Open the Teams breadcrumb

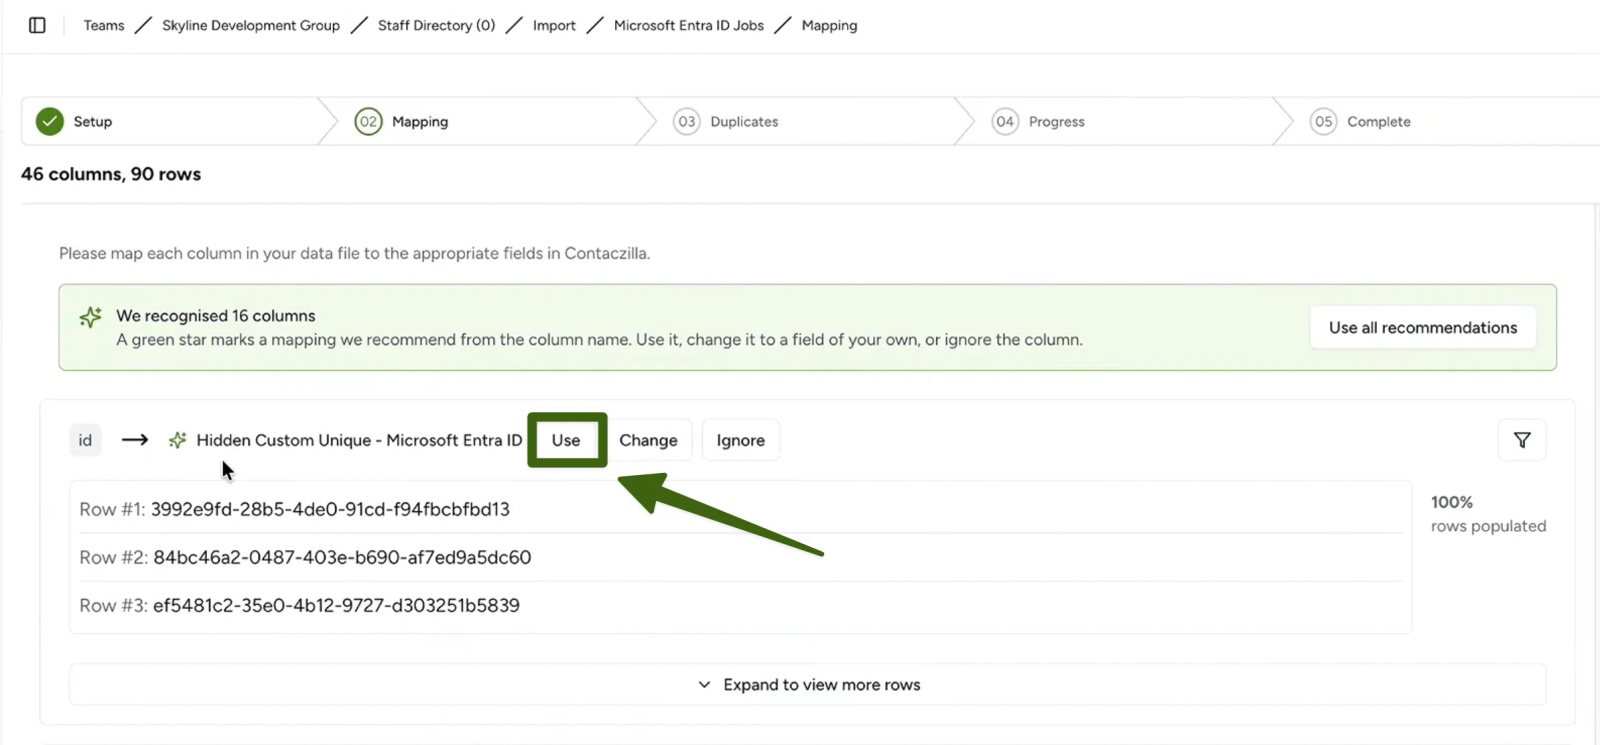click(x=104, y=25)
